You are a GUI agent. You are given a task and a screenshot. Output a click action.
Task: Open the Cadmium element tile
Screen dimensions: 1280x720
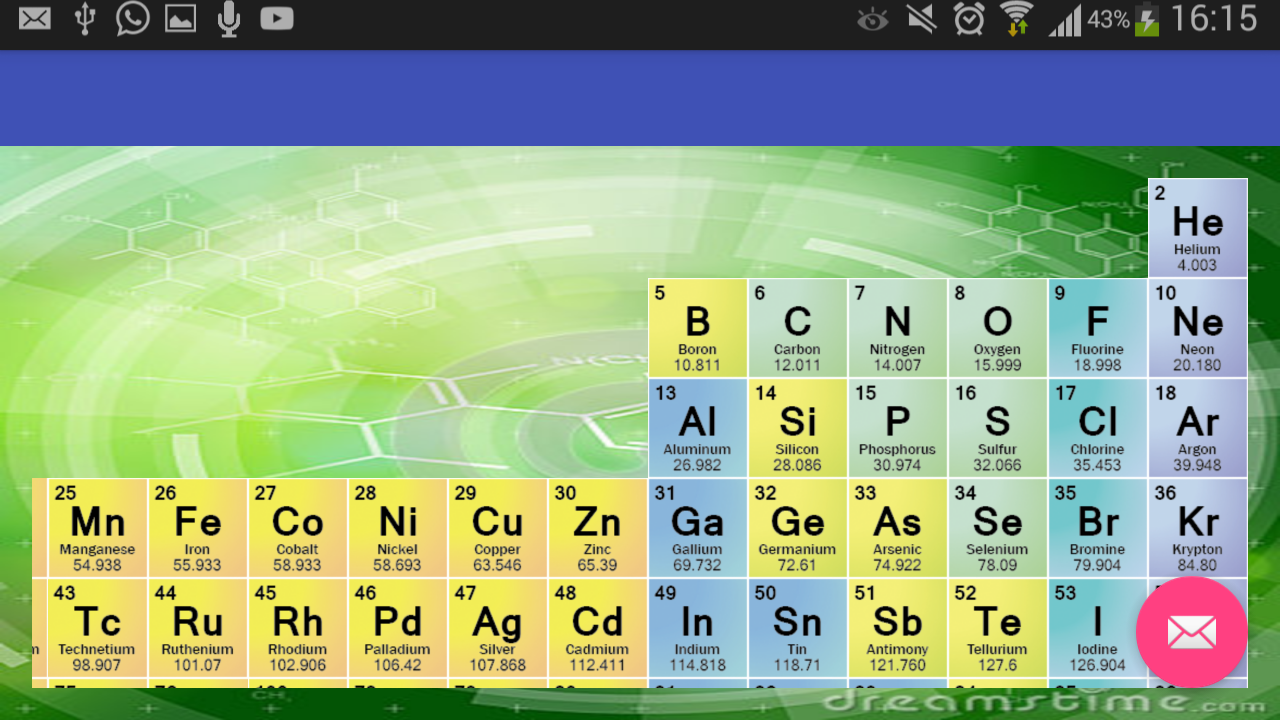(x=598, y=628)
